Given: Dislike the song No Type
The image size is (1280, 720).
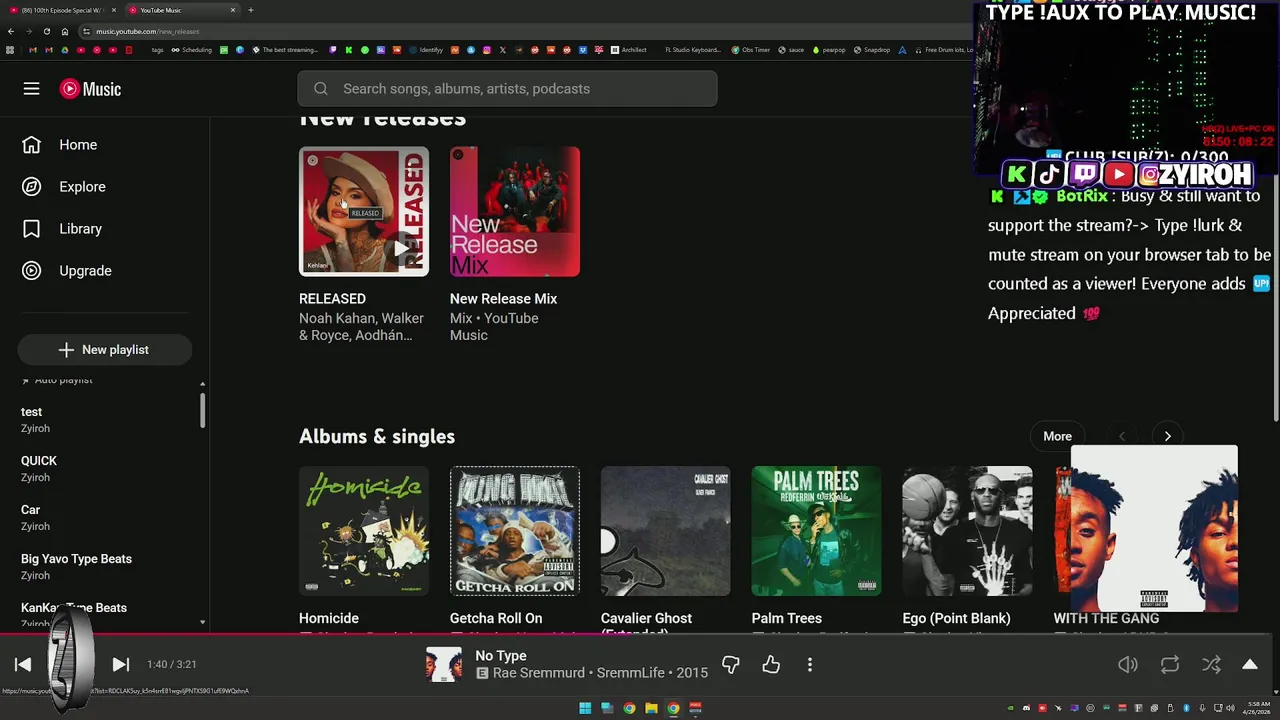Looking at the screenshot, I should (731, 664).
